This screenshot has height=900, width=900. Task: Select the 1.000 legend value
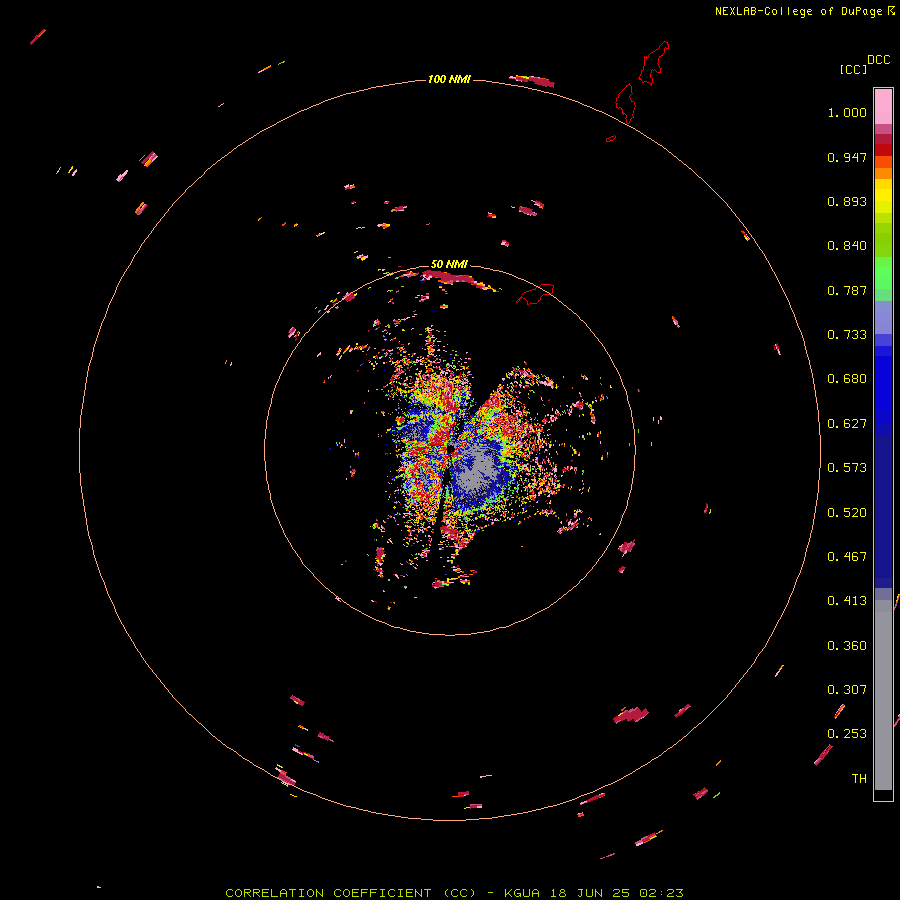point(847,112)
